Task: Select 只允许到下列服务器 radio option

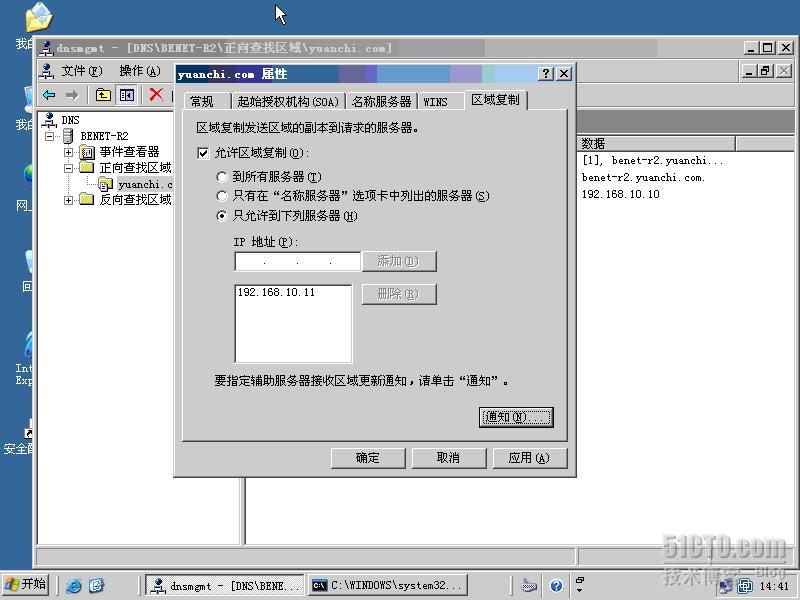Action: point(221,216)
